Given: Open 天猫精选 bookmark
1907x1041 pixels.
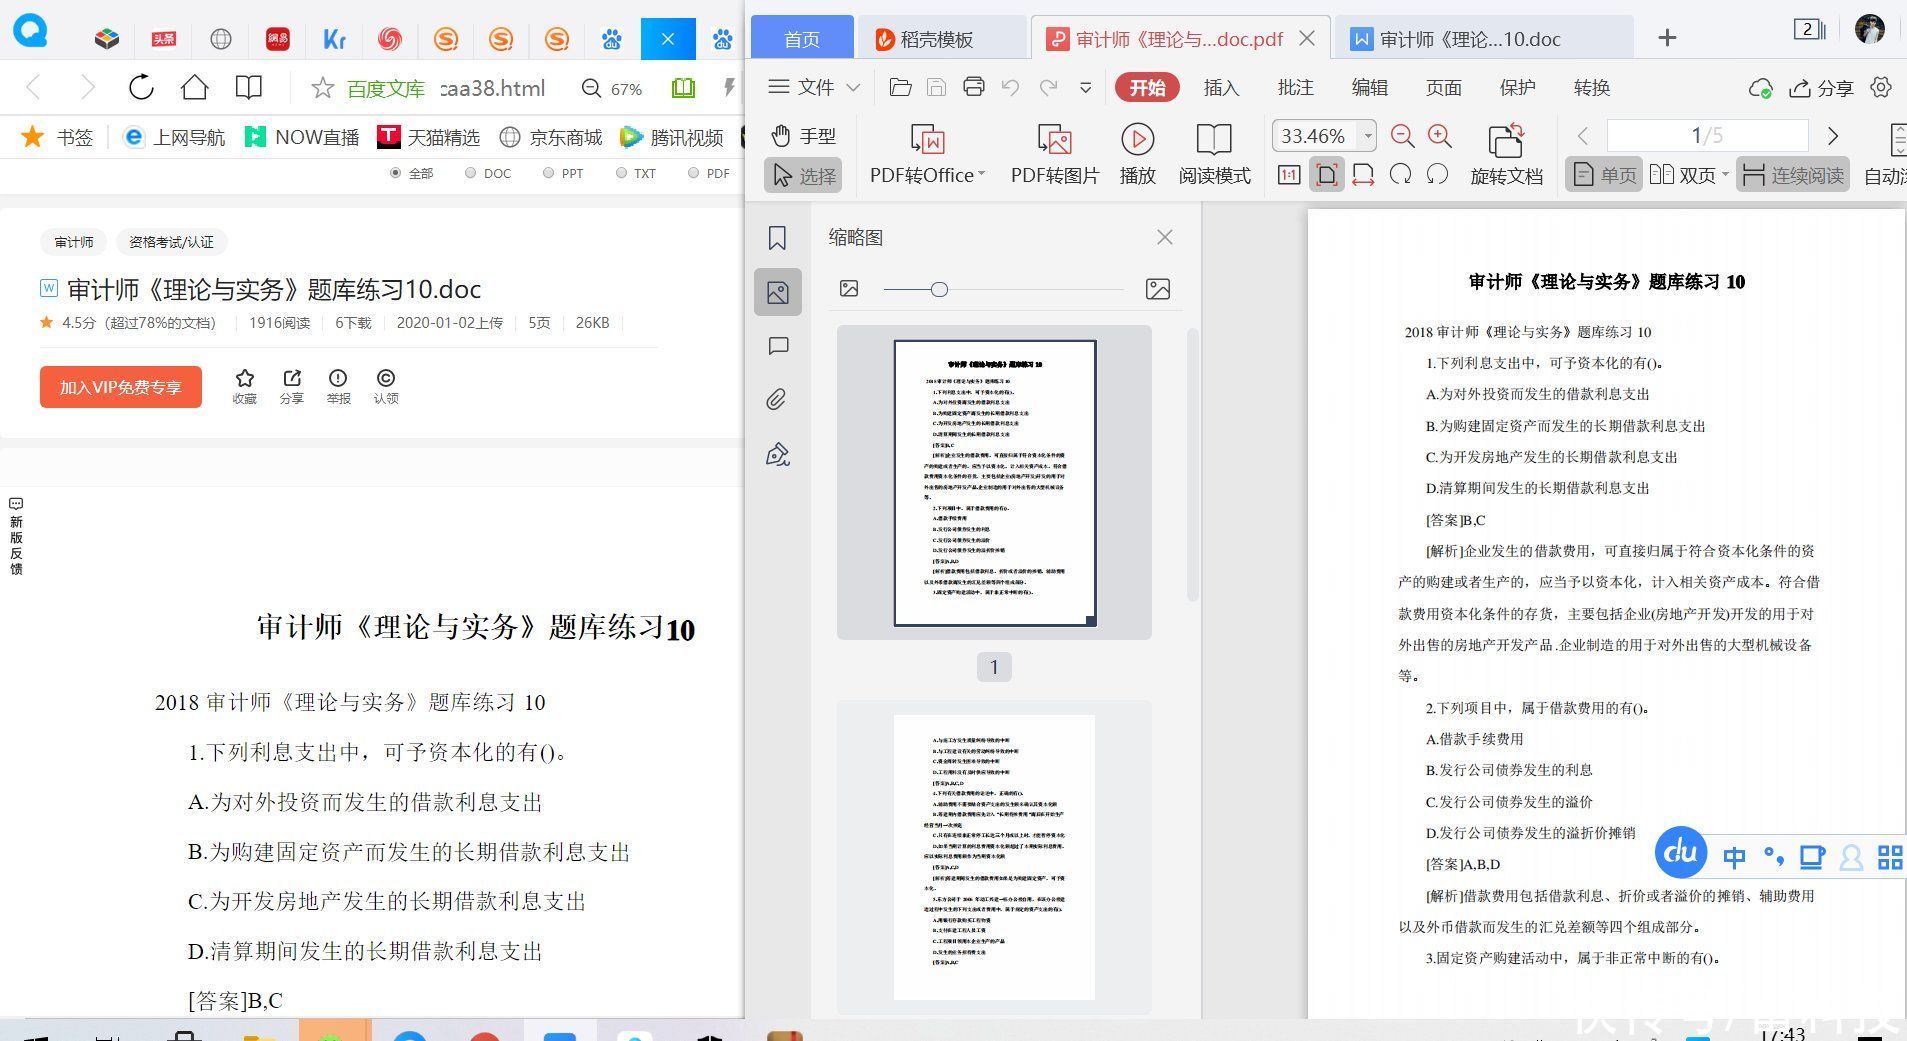Looking at the screenshot, I should 429,137.
